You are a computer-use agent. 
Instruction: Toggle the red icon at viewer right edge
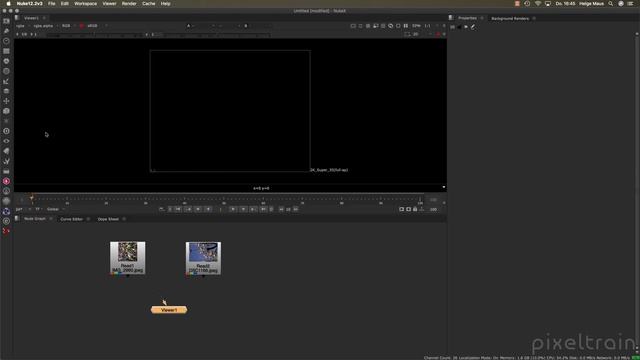point(438,35)
